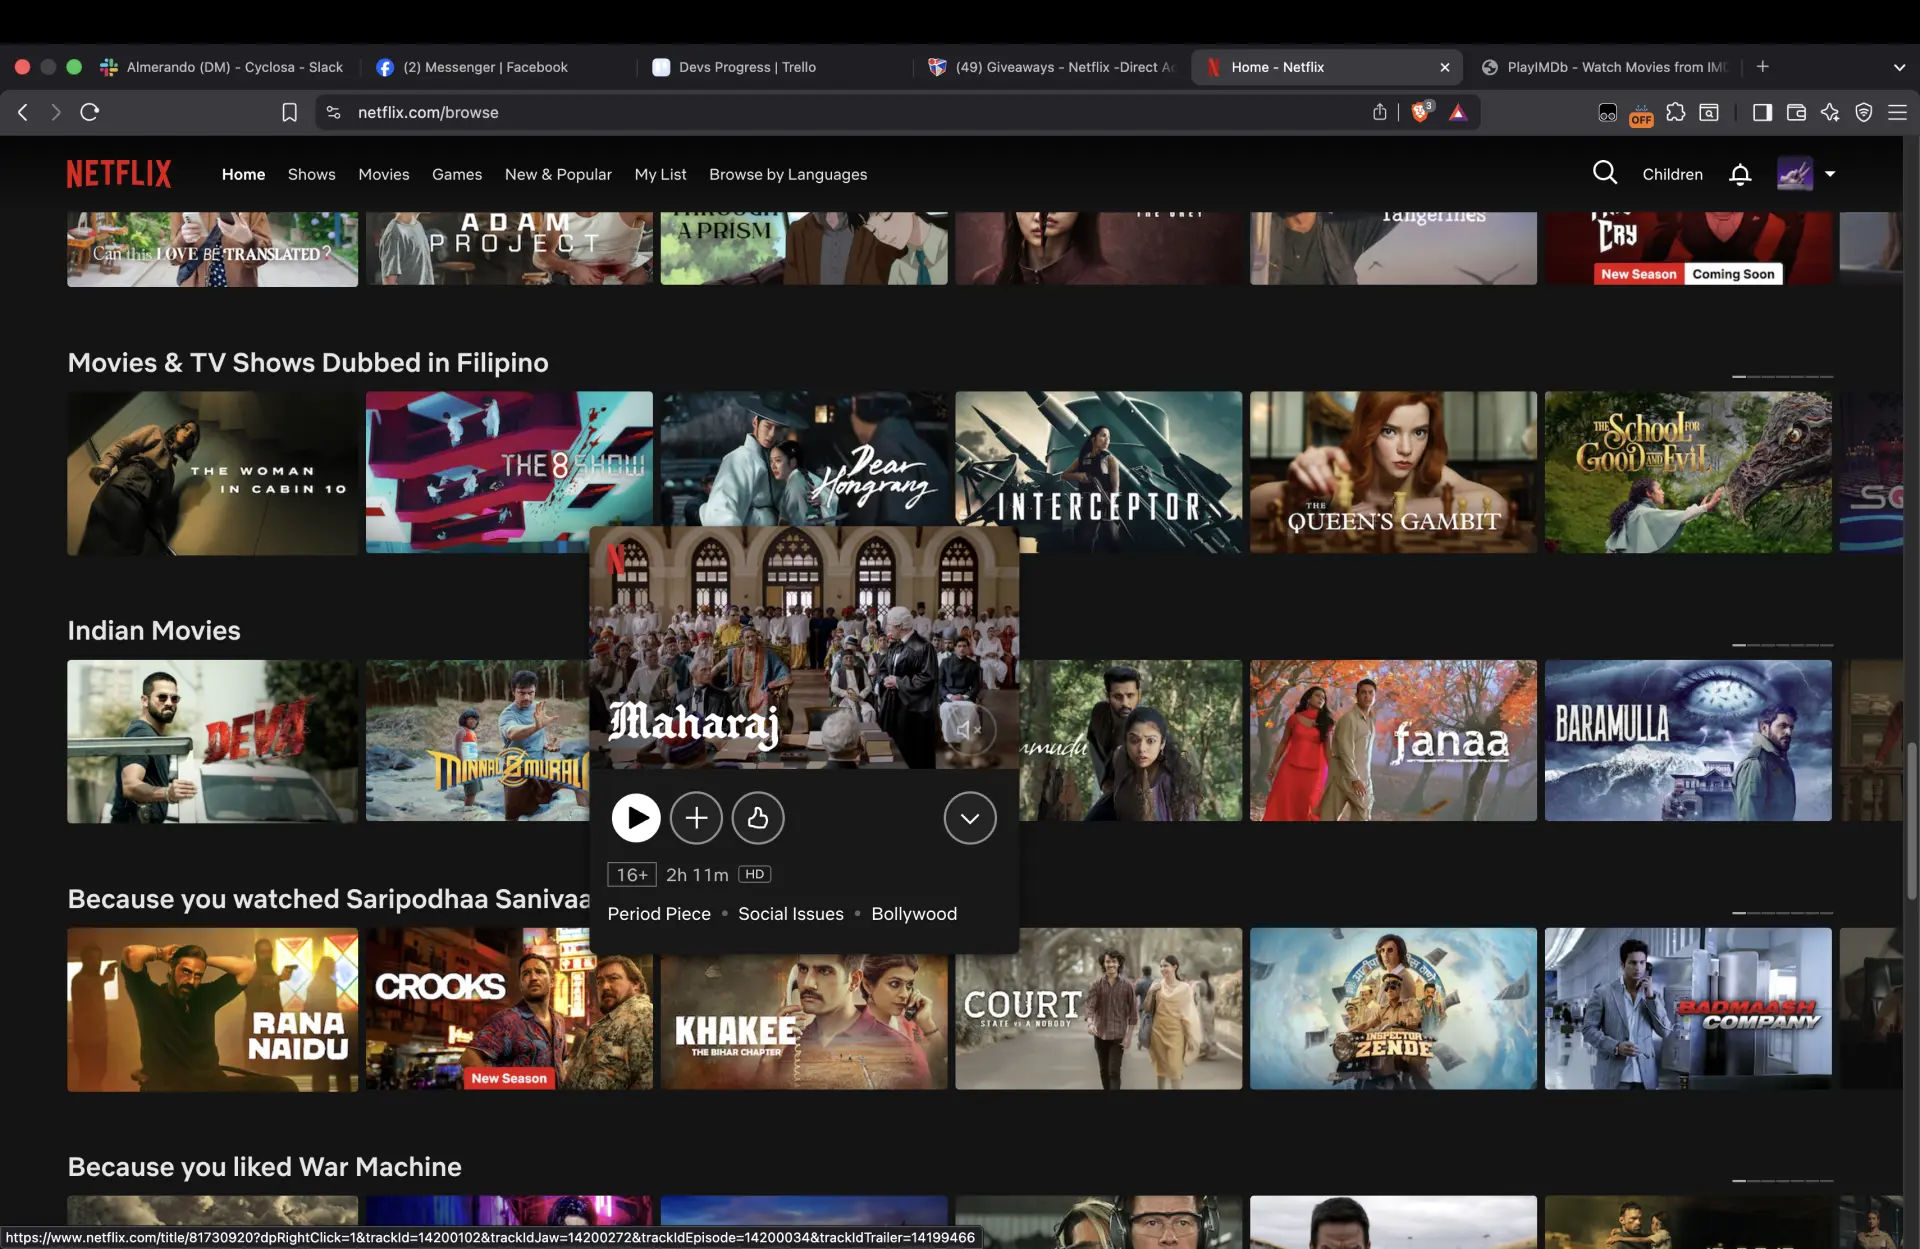Image resolution: width=1920 pixels, height=1249 pixels.
Task: Click the share icon in the address bar
Action: tap(1380, 112)
